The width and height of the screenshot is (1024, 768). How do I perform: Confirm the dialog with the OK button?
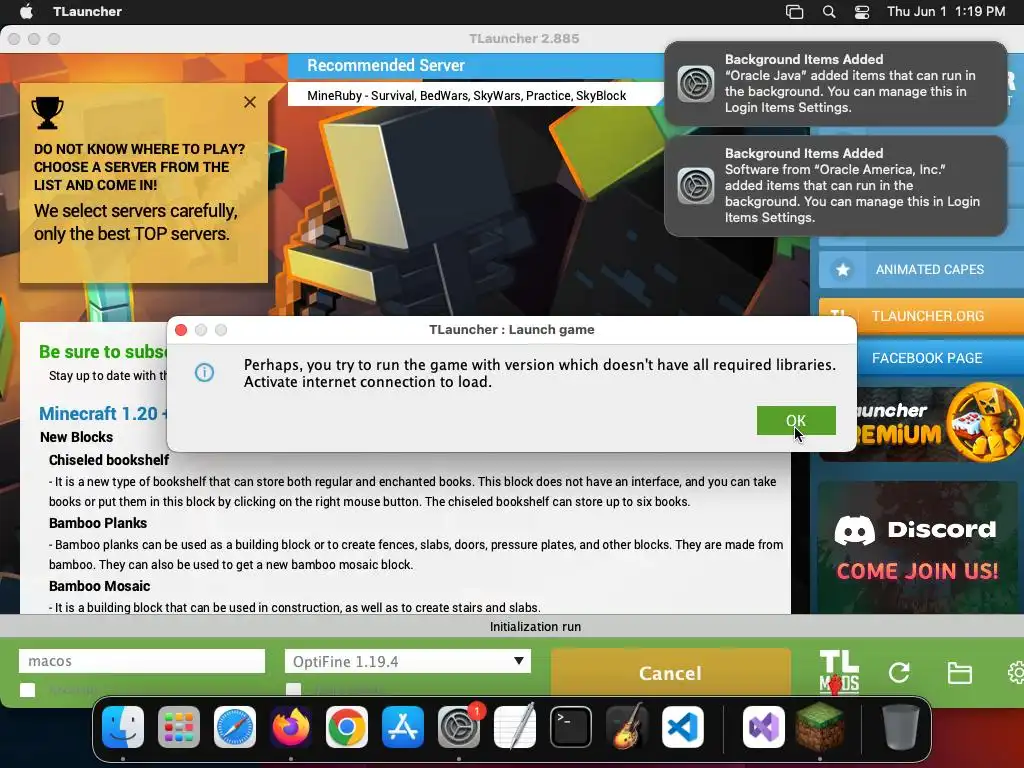tap(796, 421)
